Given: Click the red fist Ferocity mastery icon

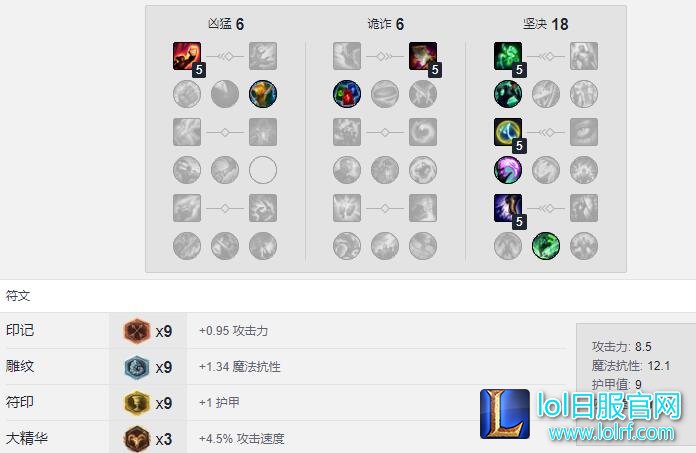Looking at the screenshot, I should (187, 56).
